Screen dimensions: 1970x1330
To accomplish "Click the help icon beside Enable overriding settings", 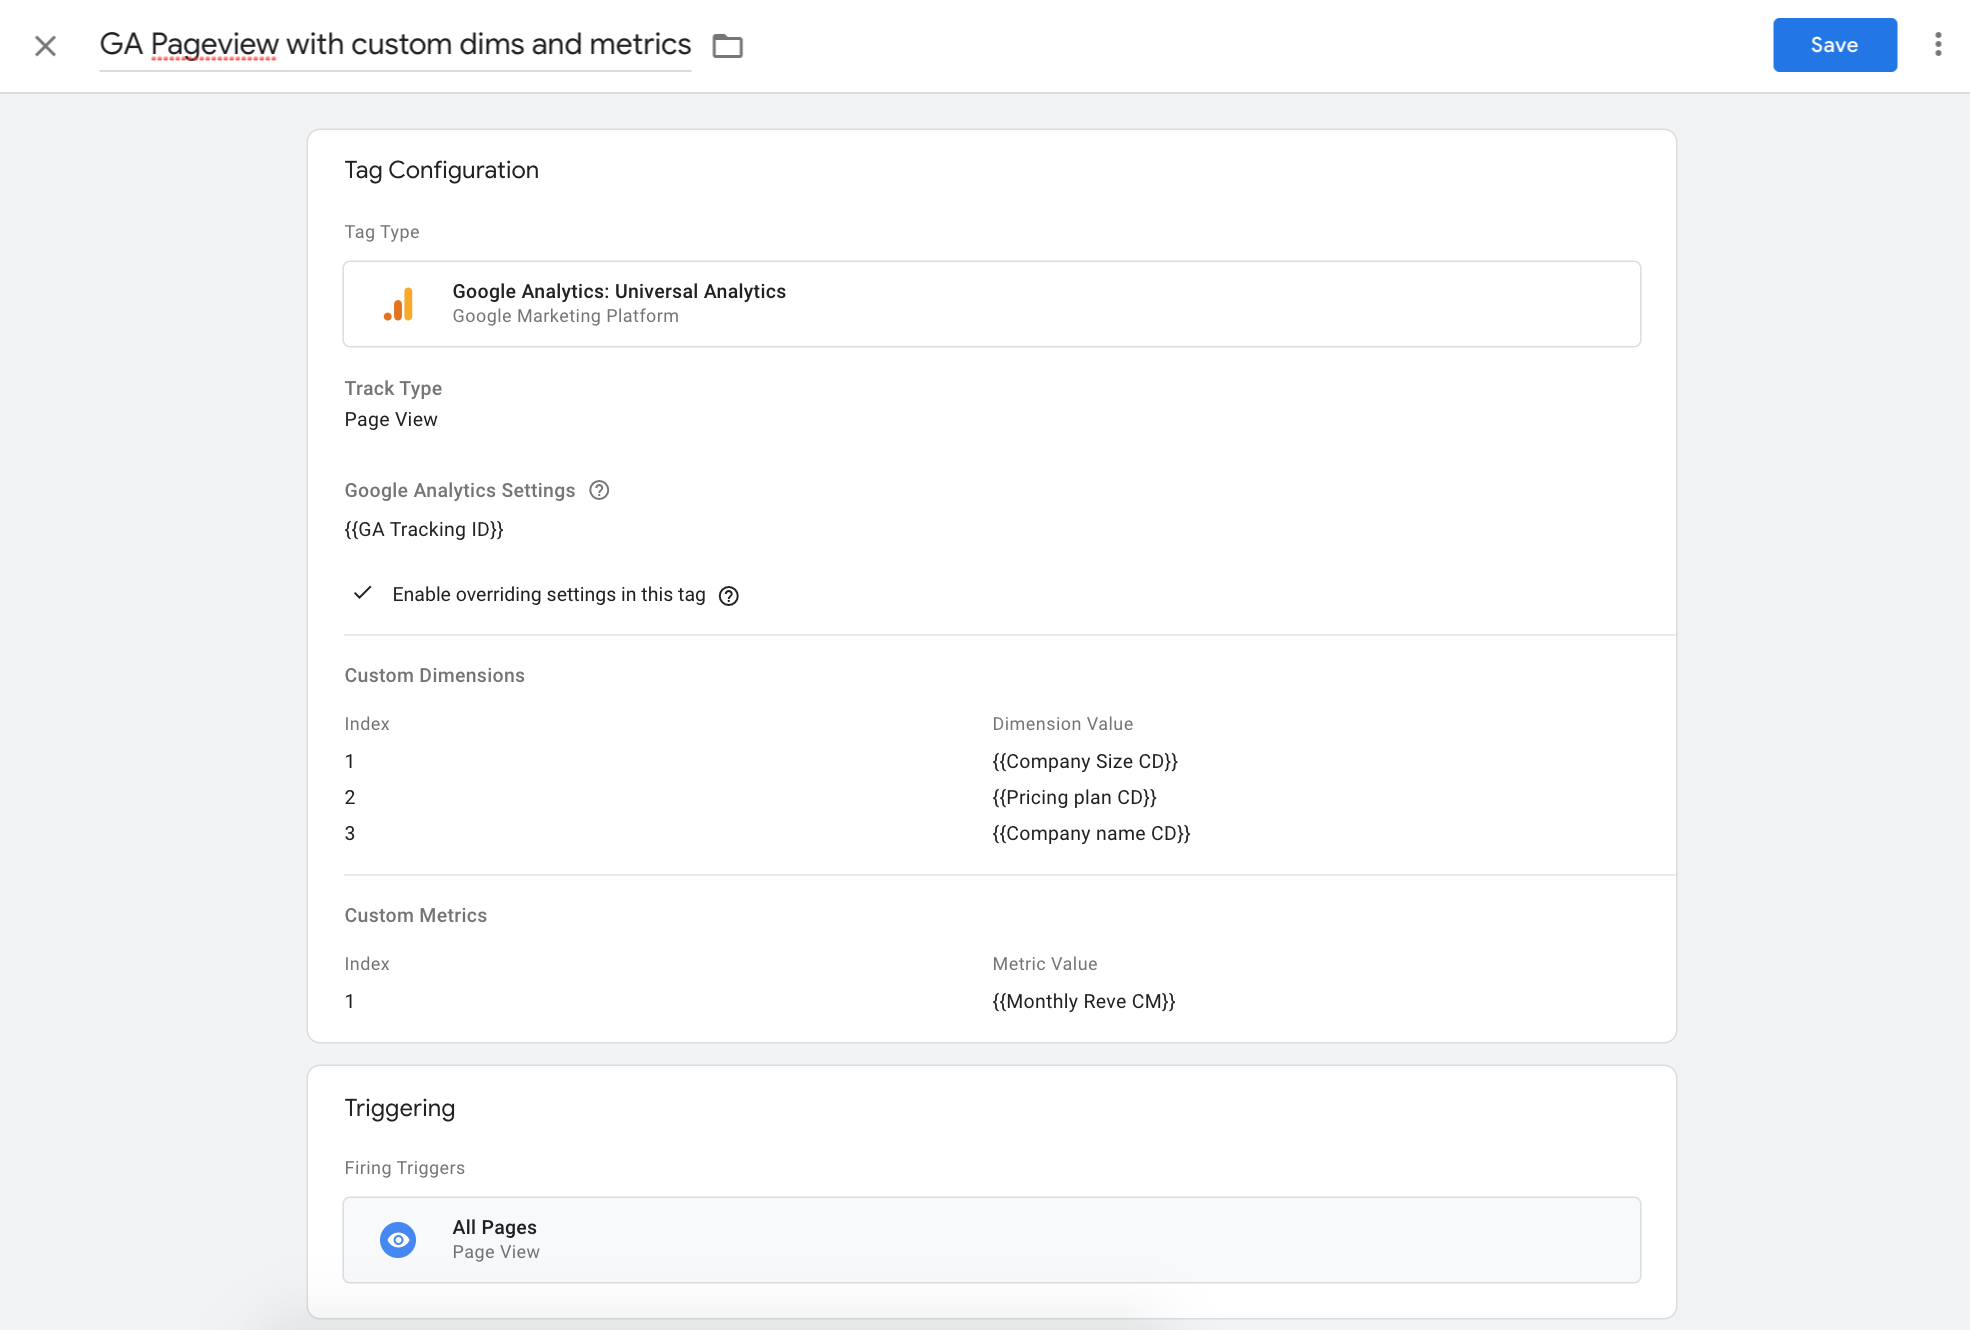I will 729,595.
